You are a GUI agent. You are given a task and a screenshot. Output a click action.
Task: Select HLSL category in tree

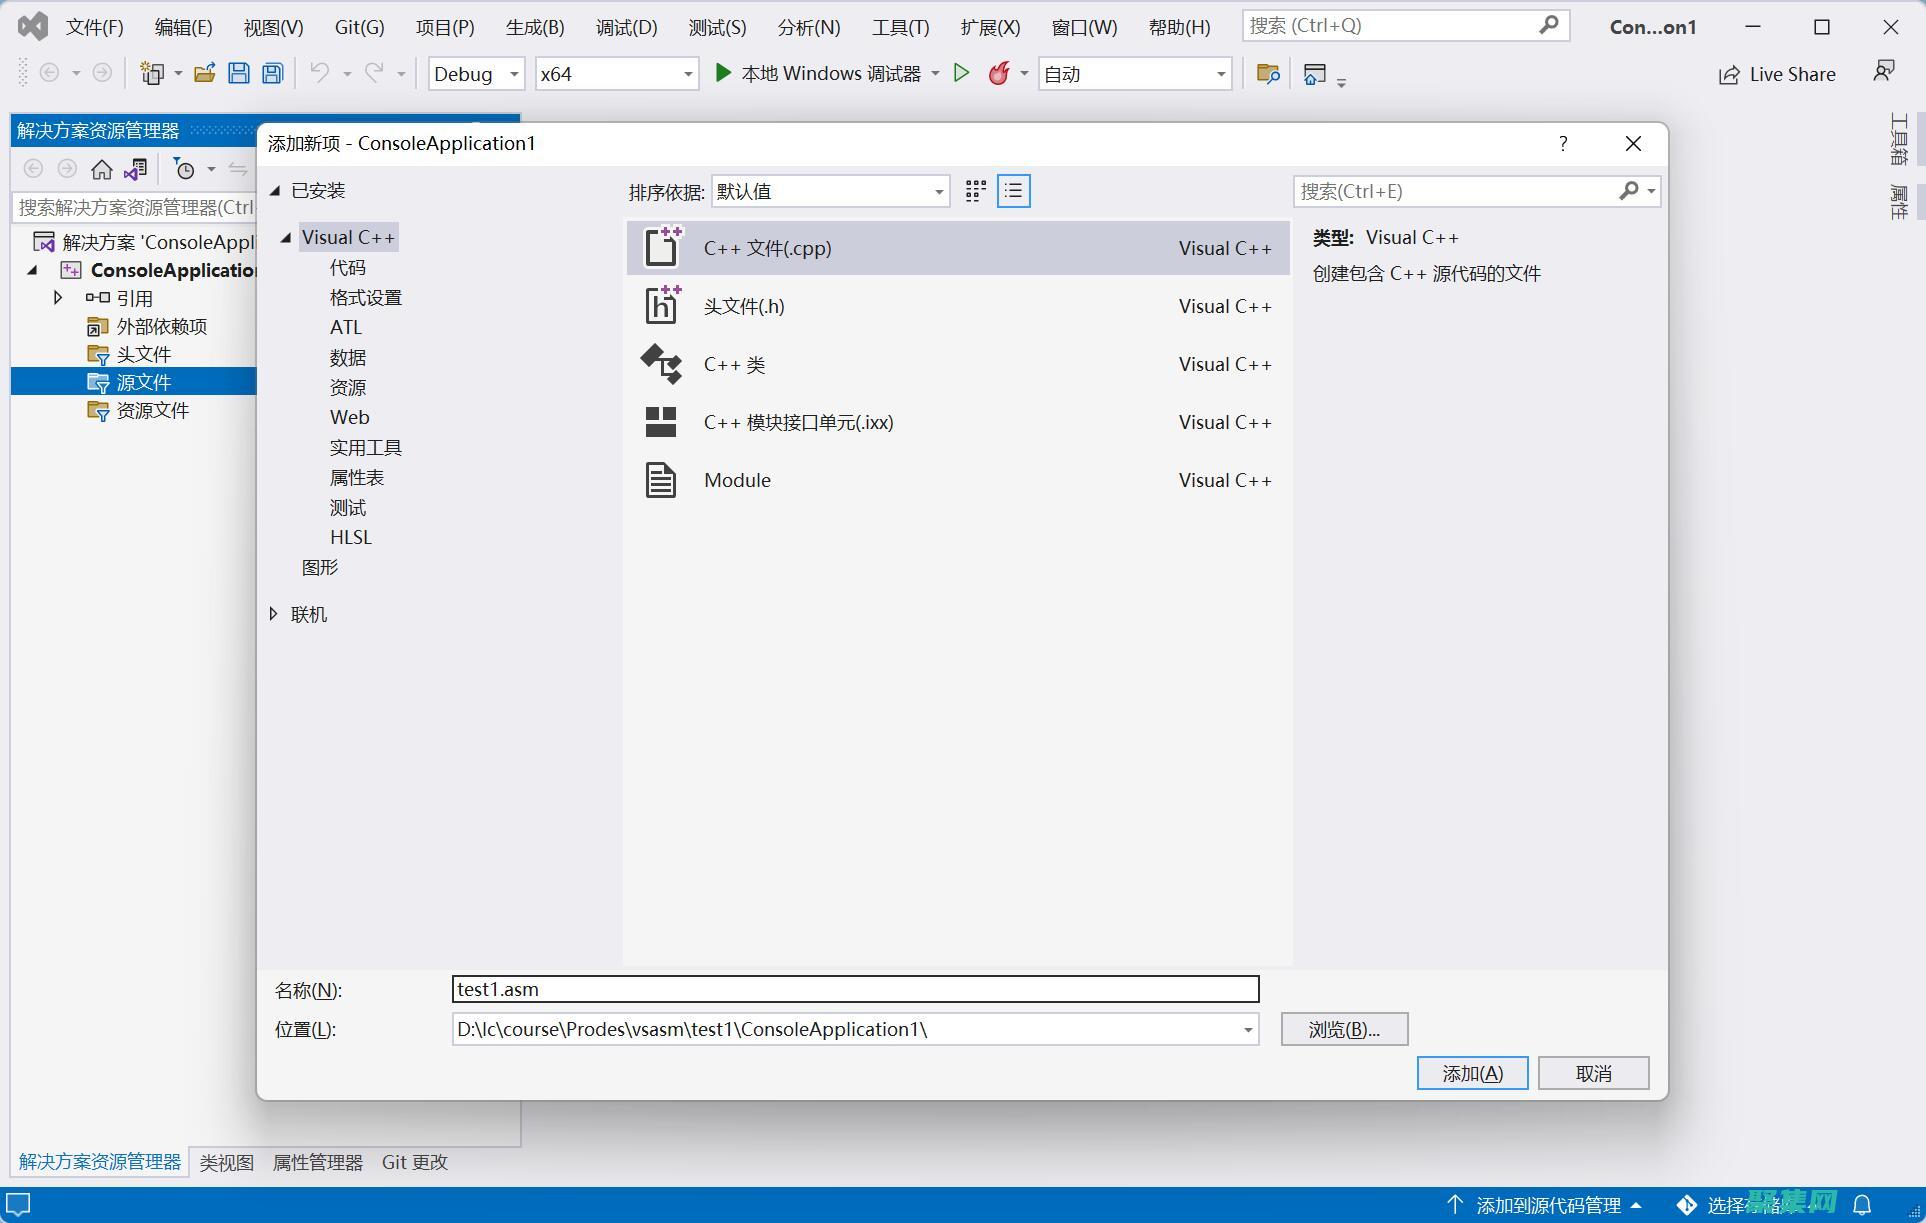351,537
